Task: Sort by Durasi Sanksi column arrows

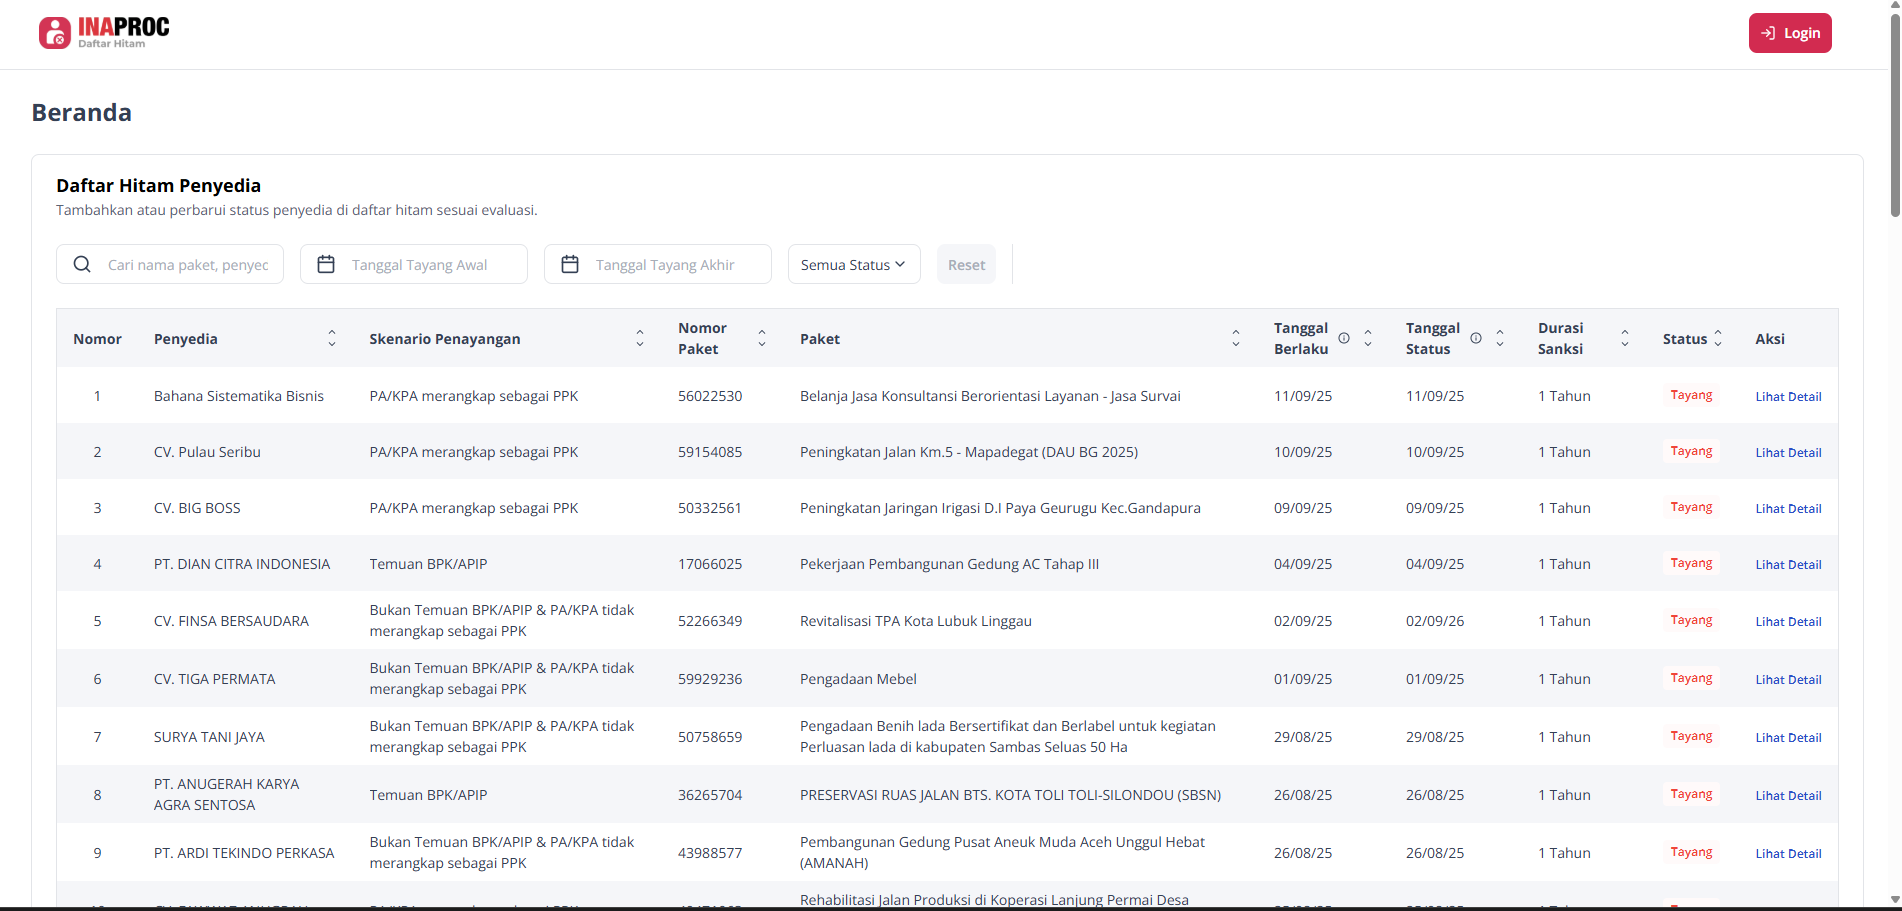Action: 1625,339
